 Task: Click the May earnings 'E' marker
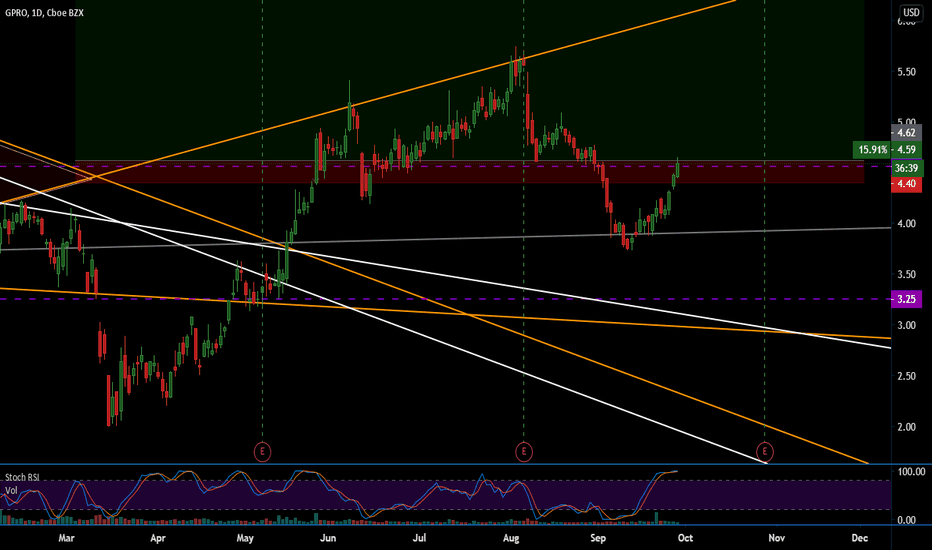pyautogui.click(x=262, y=452)
